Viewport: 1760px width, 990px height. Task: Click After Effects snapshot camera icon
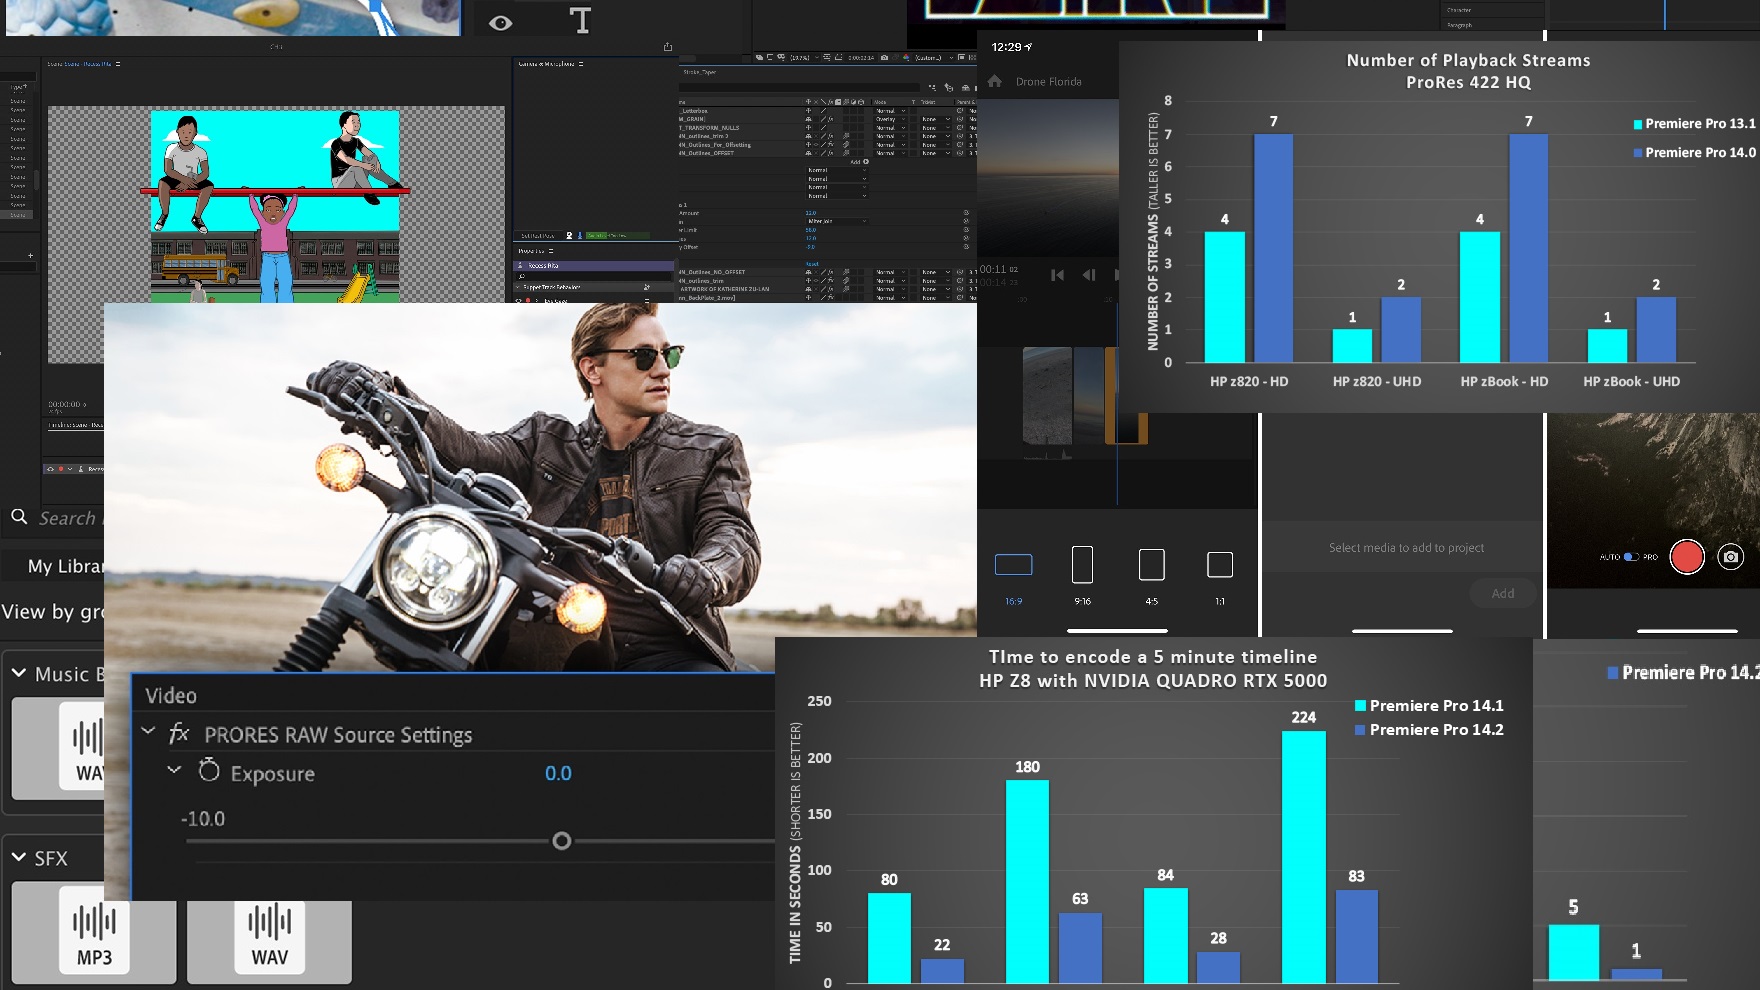coord(884,58)
